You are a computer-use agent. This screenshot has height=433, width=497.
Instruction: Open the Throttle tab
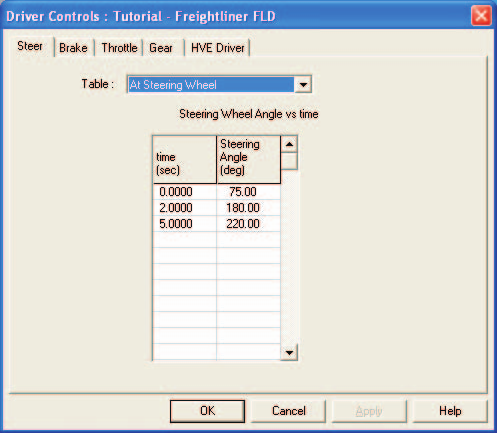tap(119, 48)
